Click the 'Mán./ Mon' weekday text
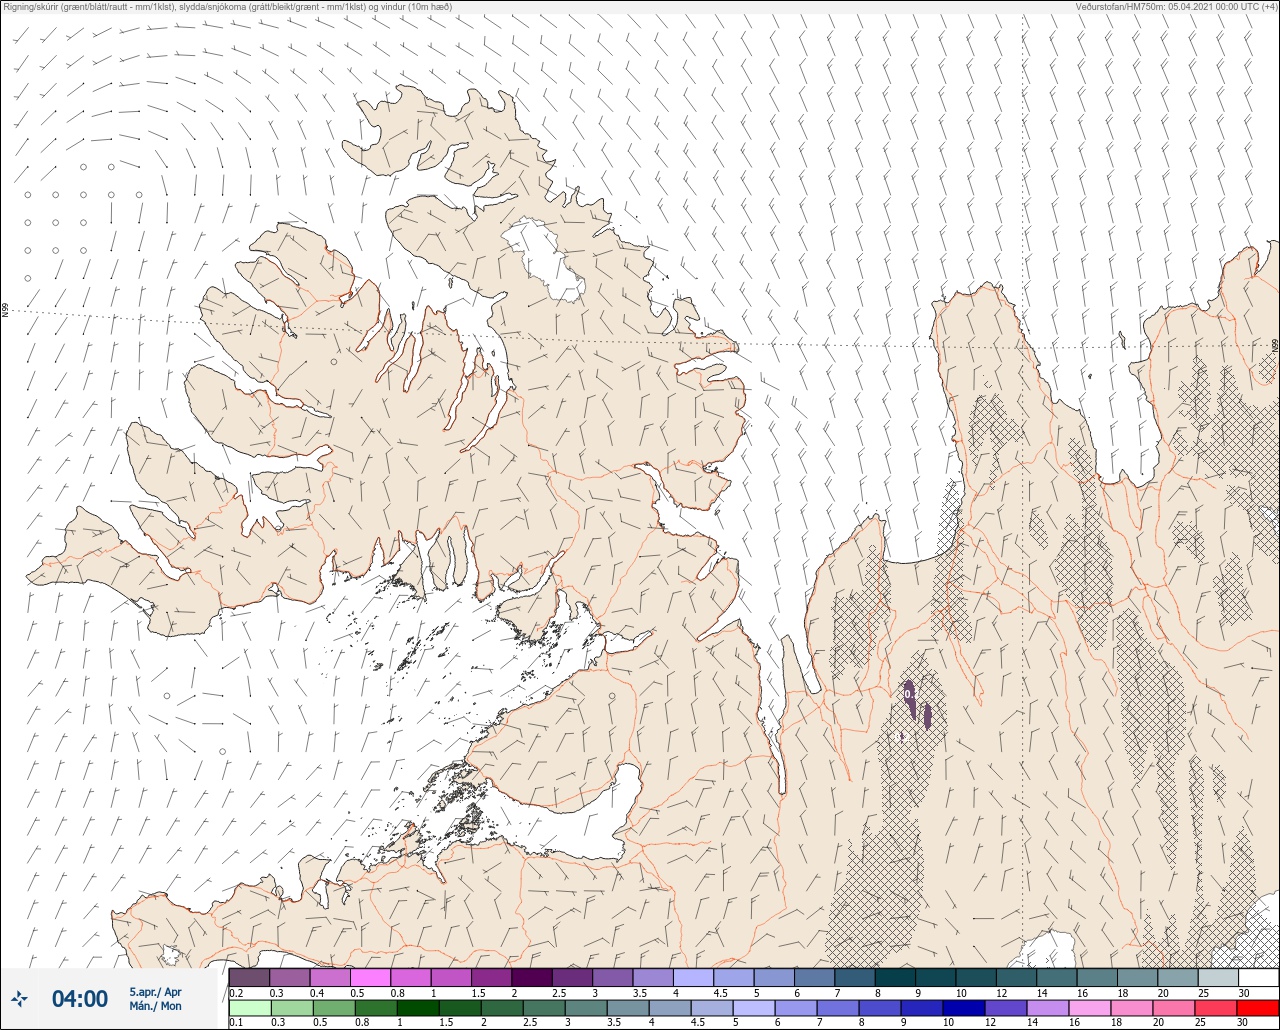This screenshot has width=1280, height=1030. (x=155, y=1006)
